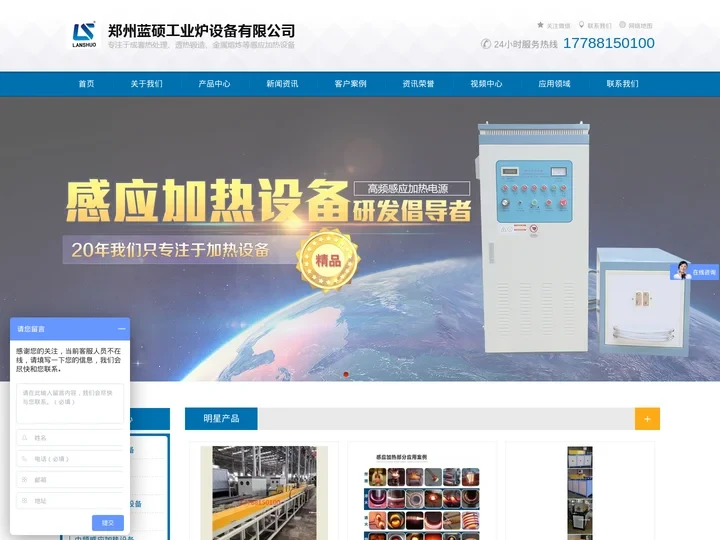Click the 精品 gold badge on the banner
This screenshot has height=540, width=720.
click(328, 260)
